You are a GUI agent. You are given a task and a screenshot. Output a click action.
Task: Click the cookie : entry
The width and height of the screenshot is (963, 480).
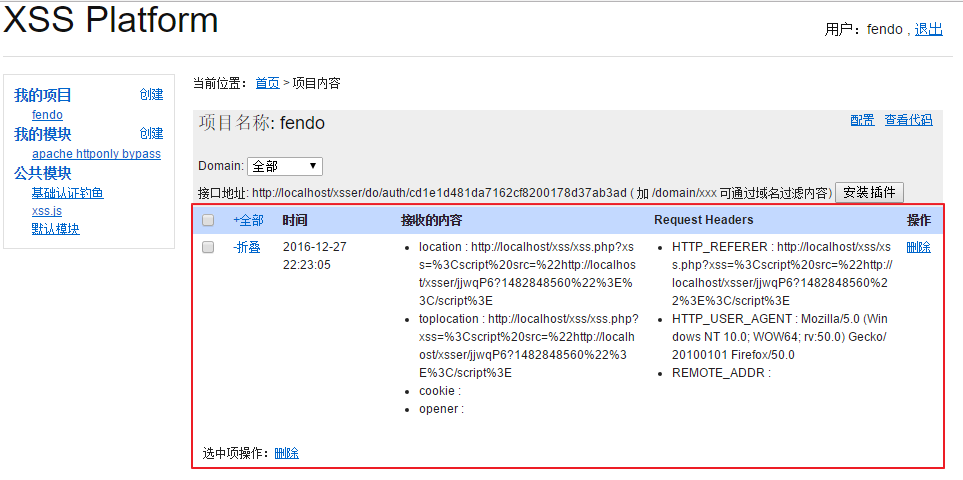pos(440,391)
